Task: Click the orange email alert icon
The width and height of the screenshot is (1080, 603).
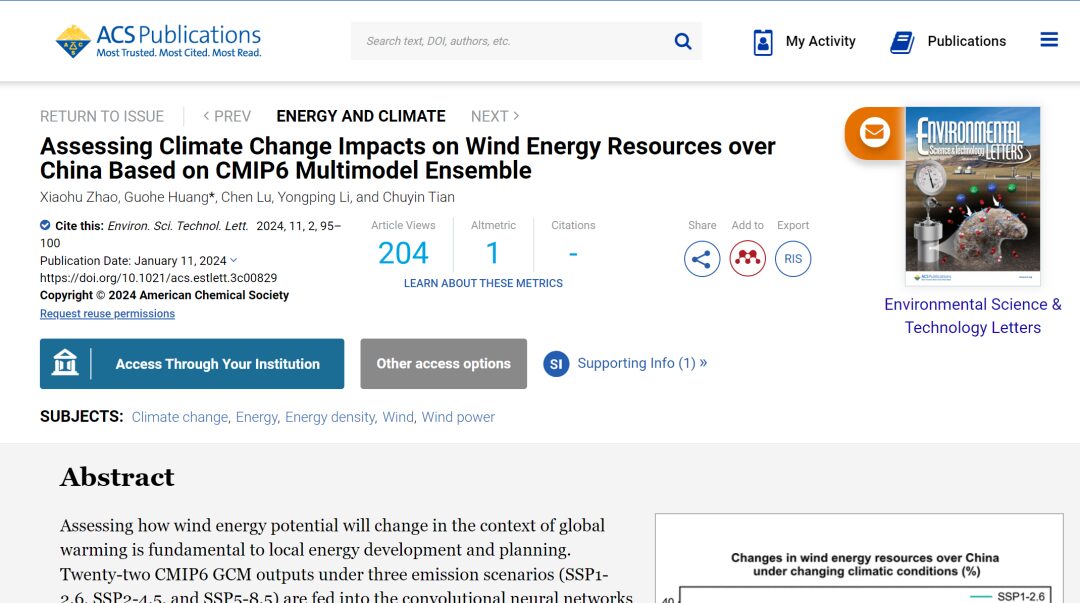Action: (874, 132)
